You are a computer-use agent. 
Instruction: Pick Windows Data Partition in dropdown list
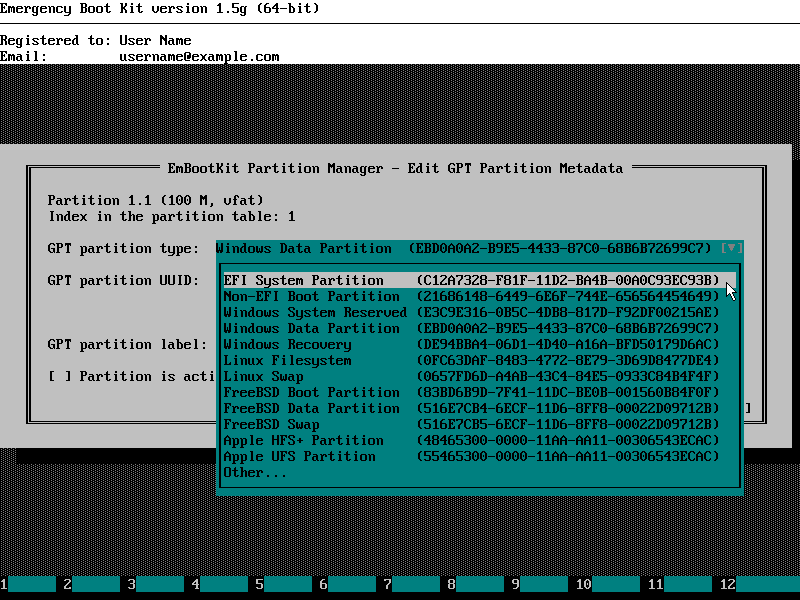click(479, 328)
